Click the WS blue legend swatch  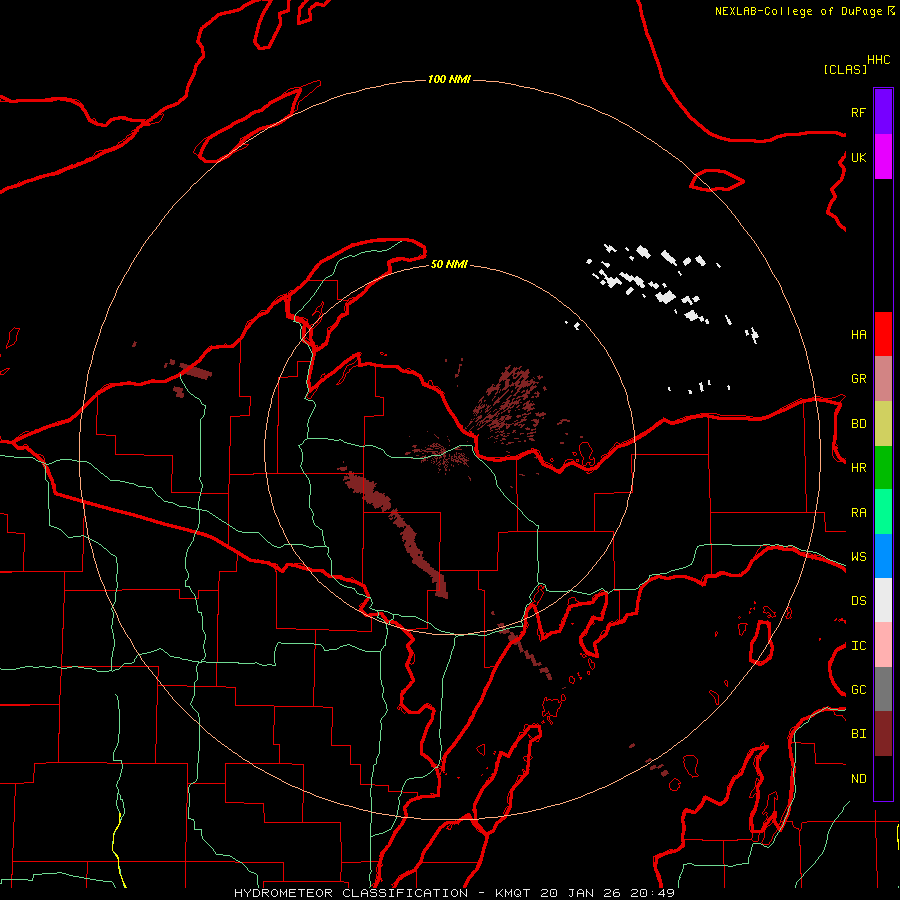coord(883,556)
